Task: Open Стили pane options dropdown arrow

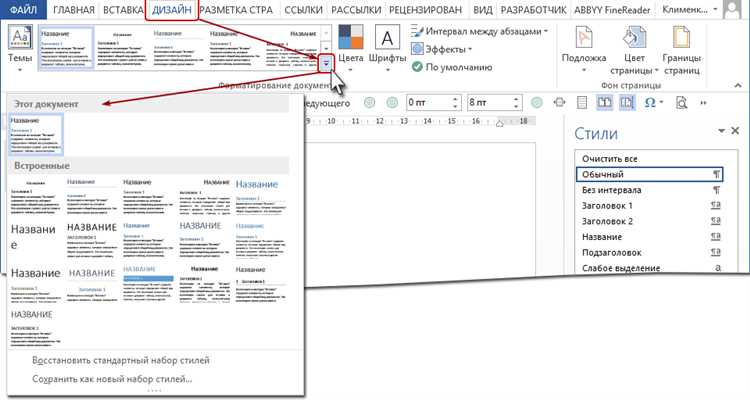Action: pyautogui.click(x=721, y=131)
